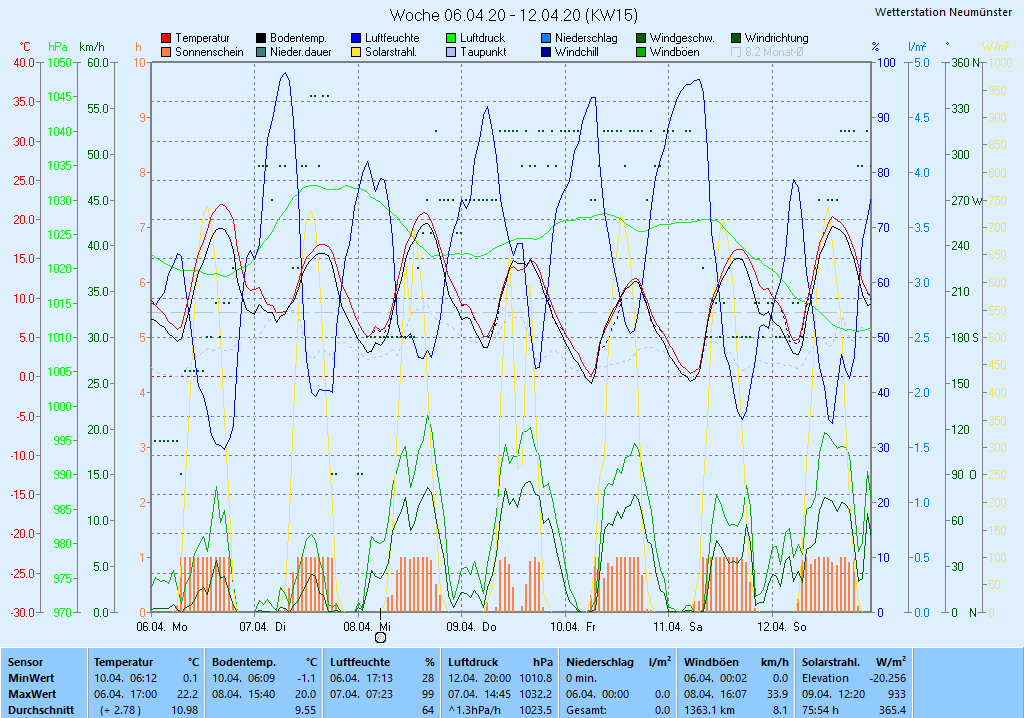Click the orange Sonnenschein legend swatch
The image size is (1024, 718).
(x=166, y=52)
